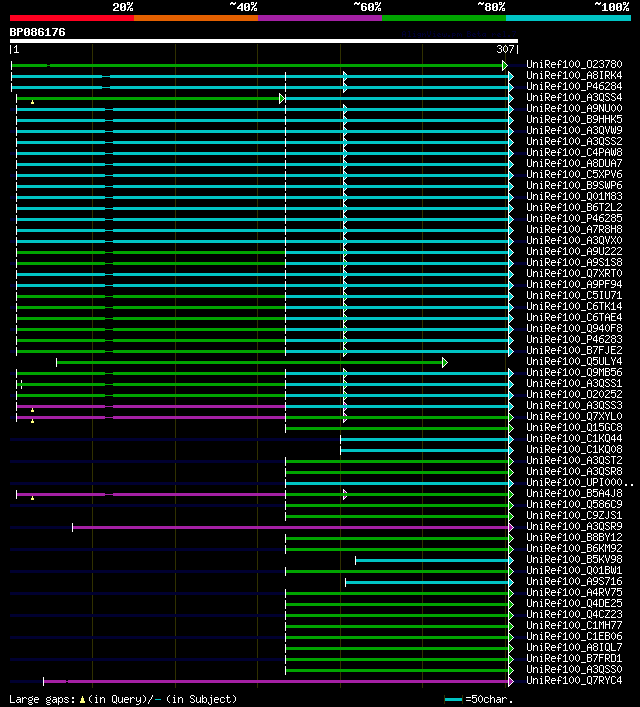
Task: Click the orange ~40% legend segment
Action: coord(196,18)
